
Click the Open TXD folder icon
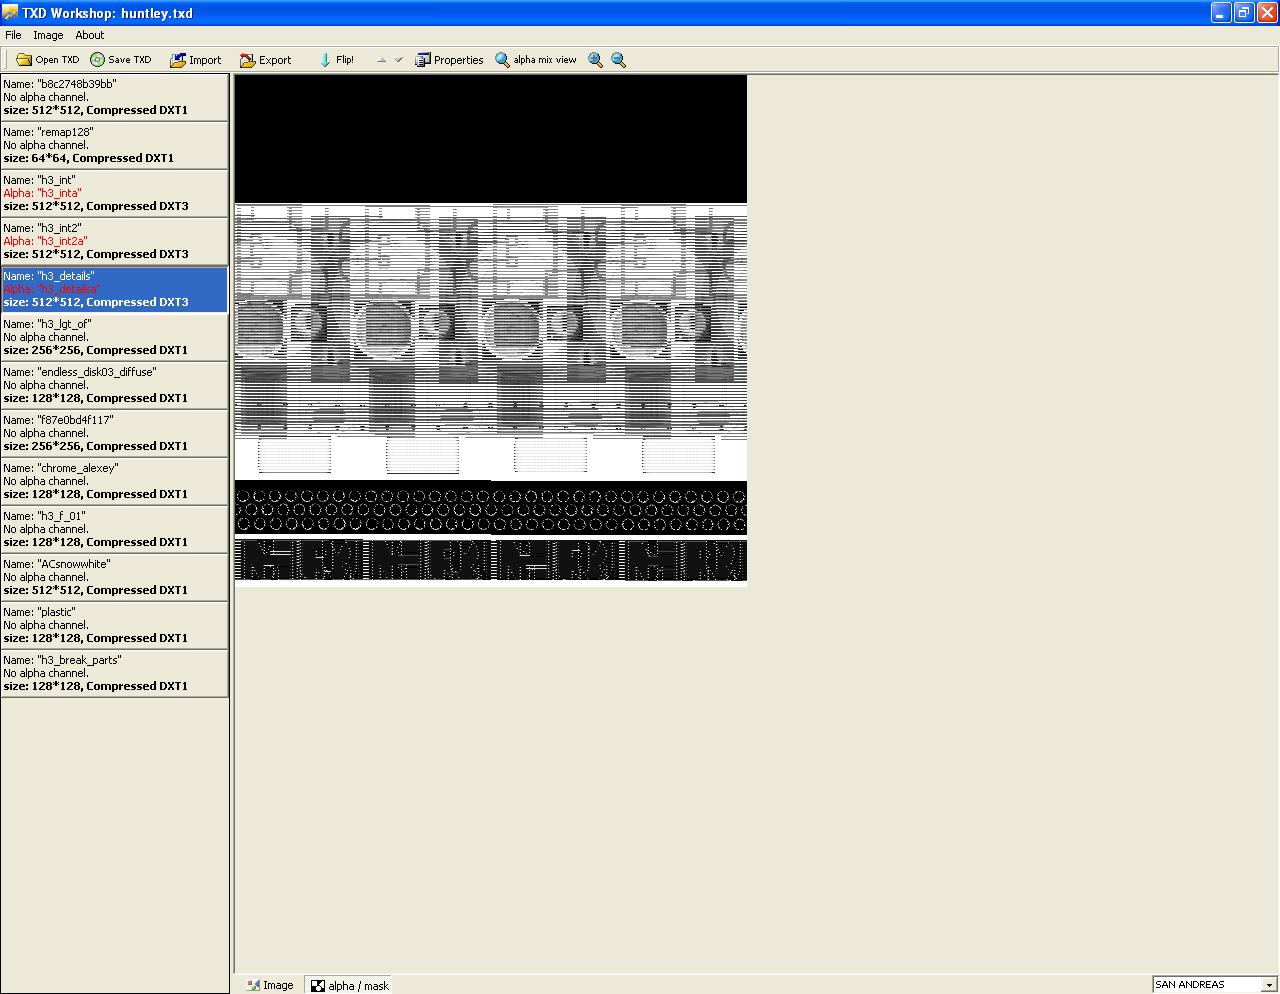pyautogui.click(x=24, y=60)
